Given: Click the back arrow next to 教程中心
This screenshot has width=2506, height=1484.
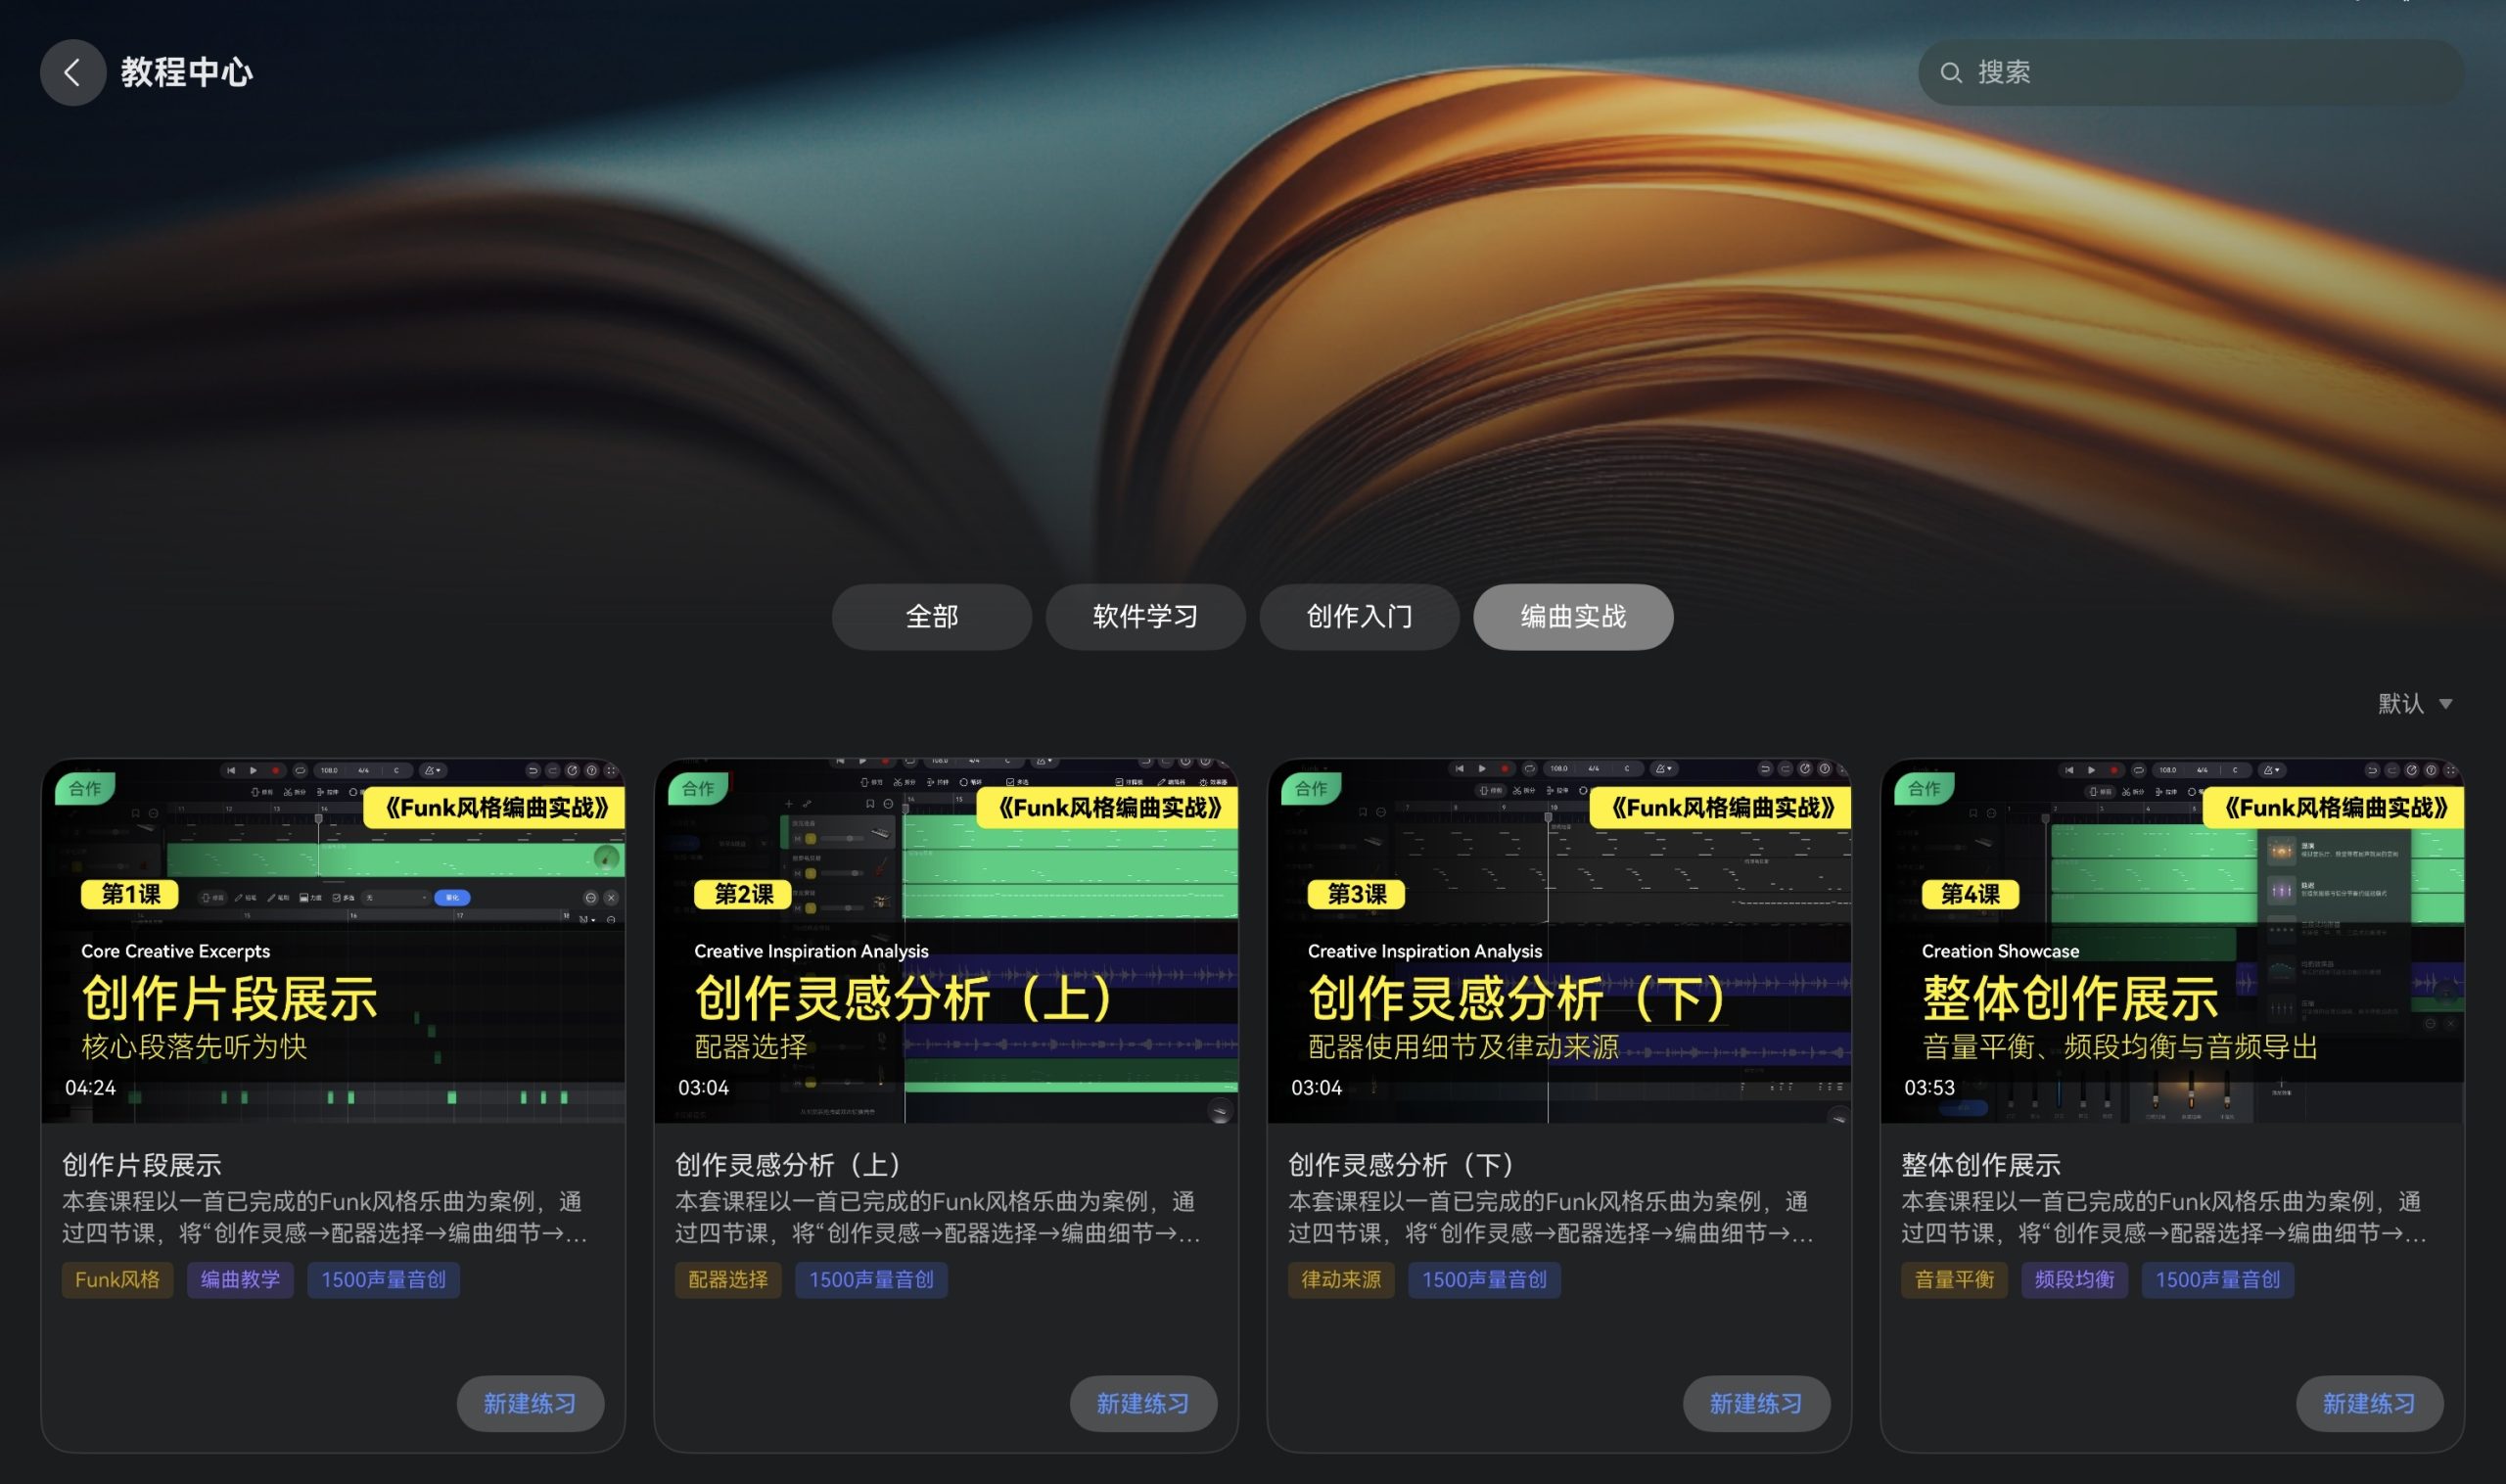Looking at the screenshot, I should 72,72.
